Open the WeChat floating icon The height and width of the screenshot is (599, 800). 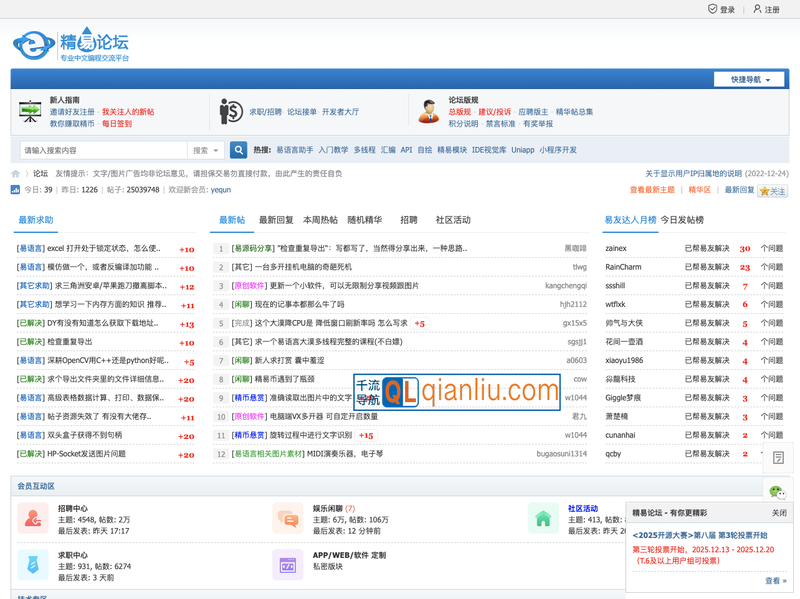(777, 491)
